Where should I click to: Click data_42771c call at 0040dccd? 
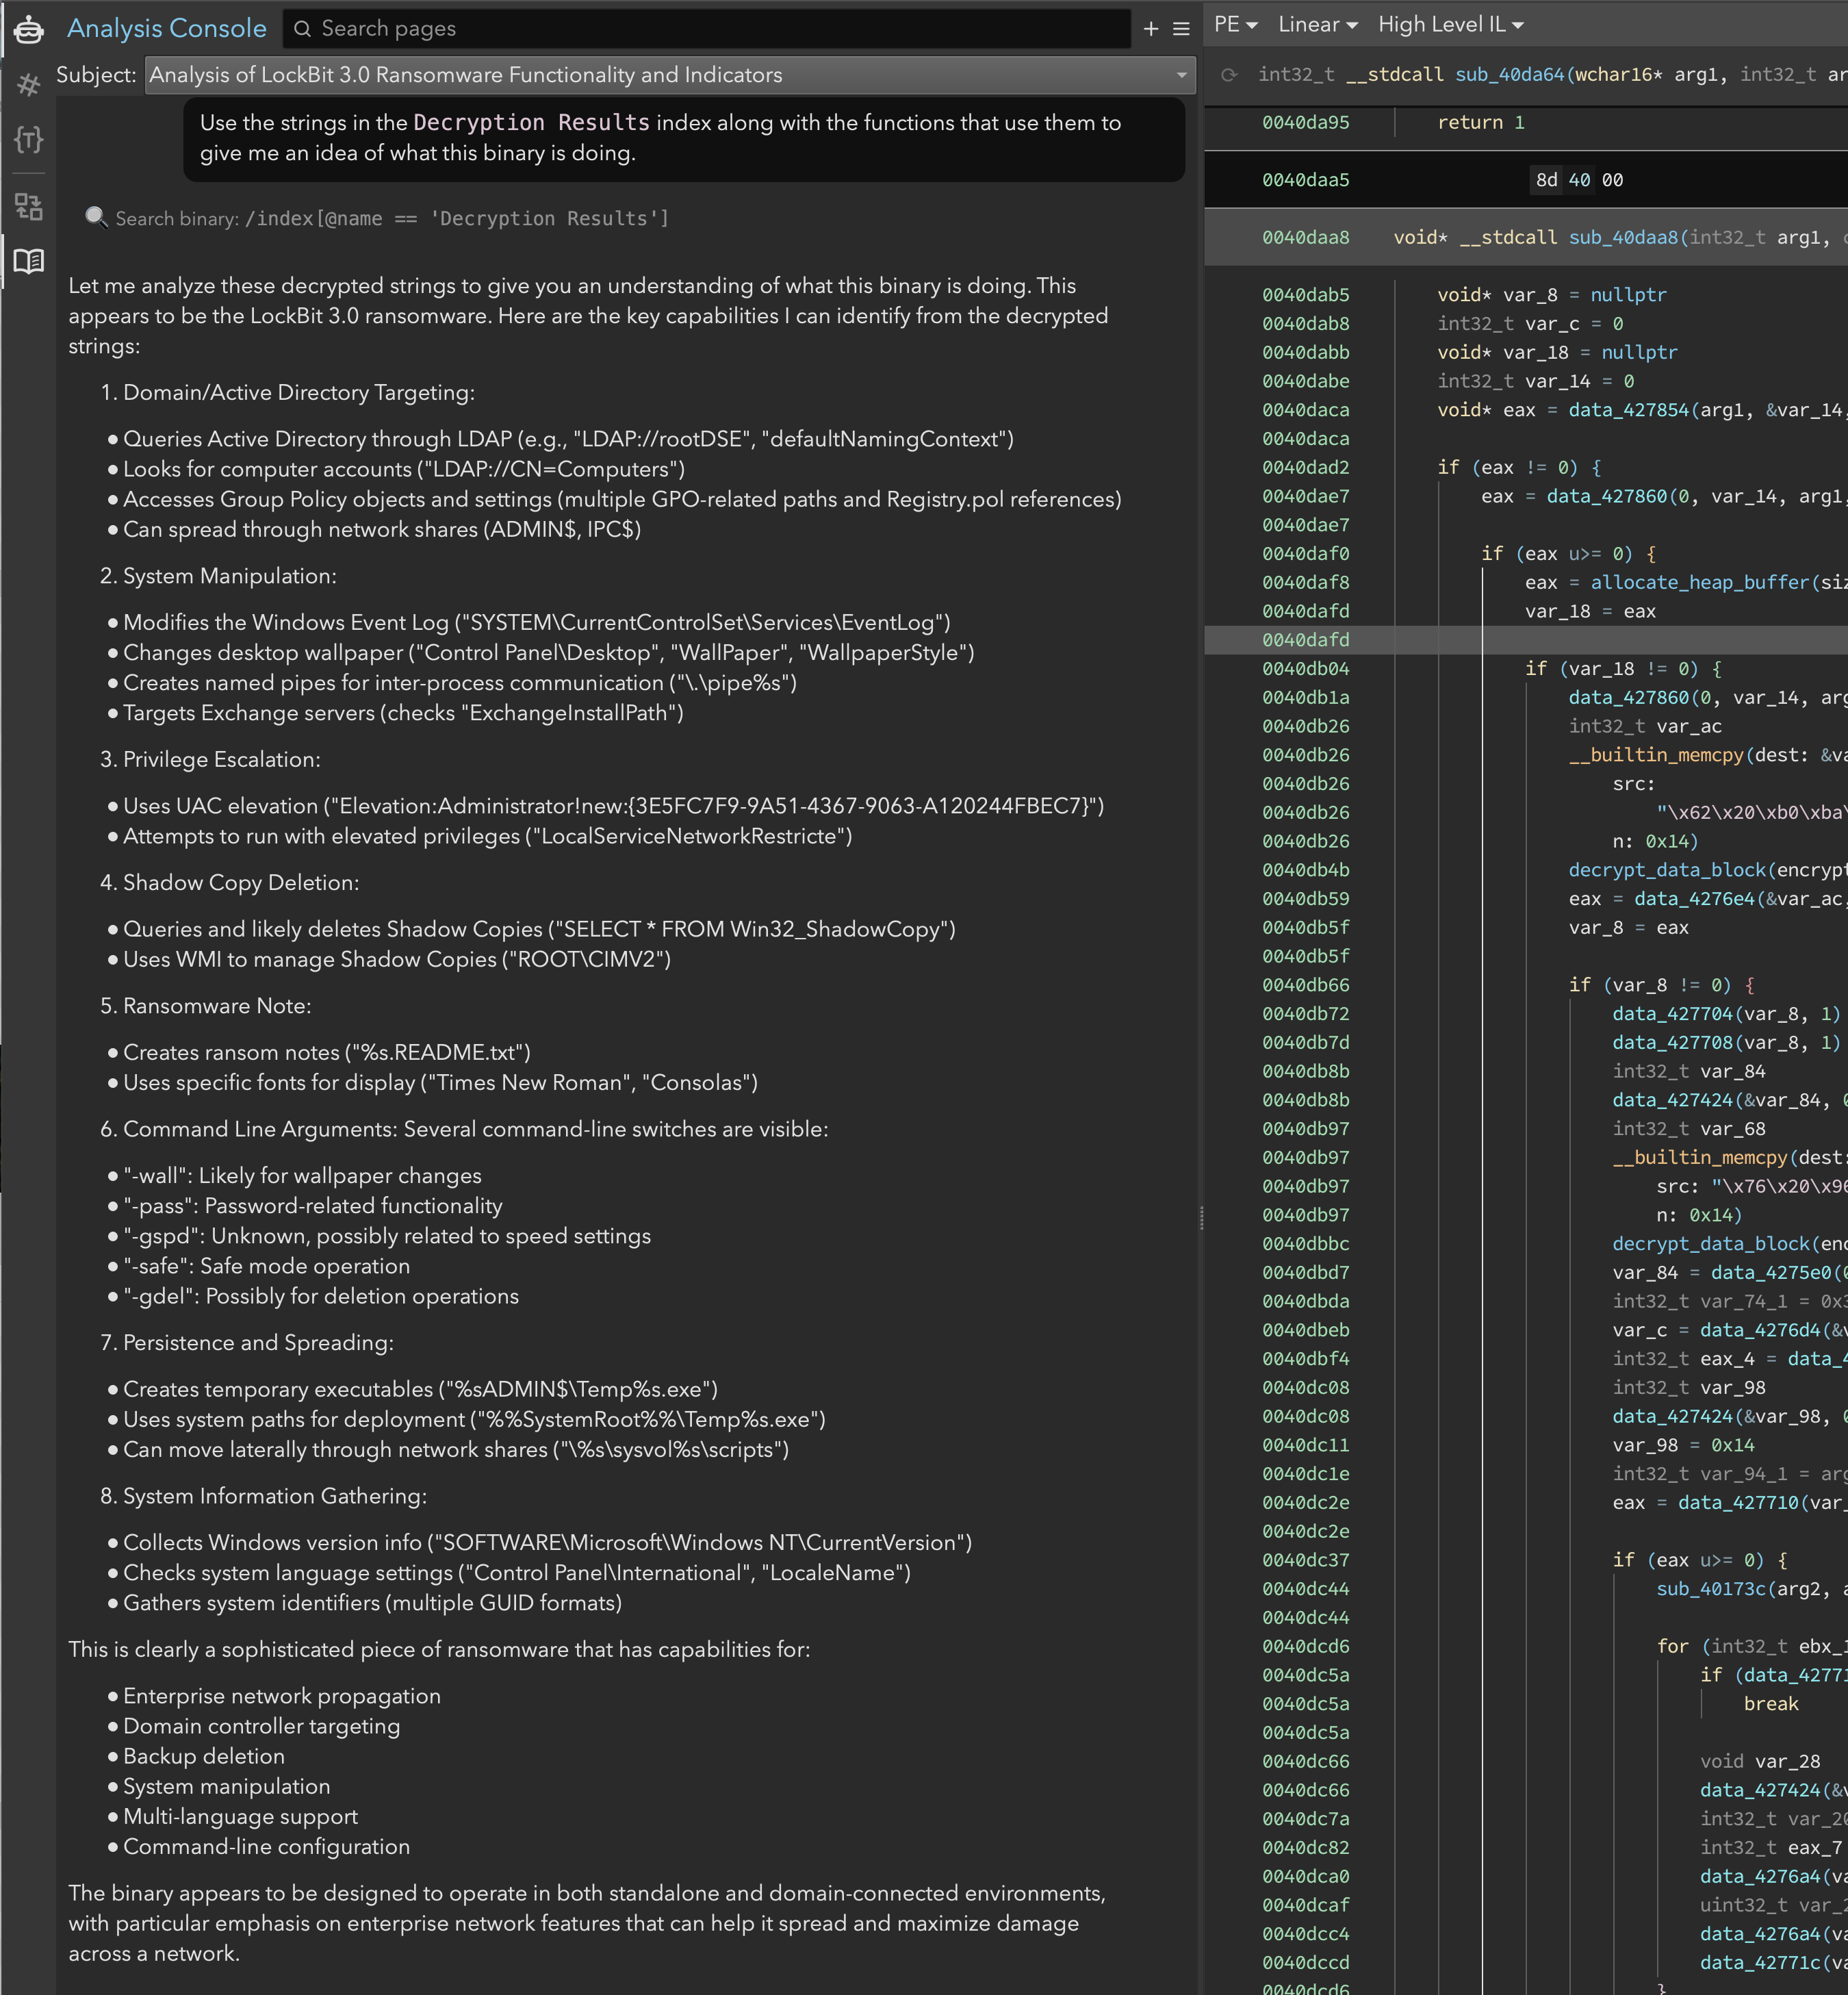click(1759, 1963)
